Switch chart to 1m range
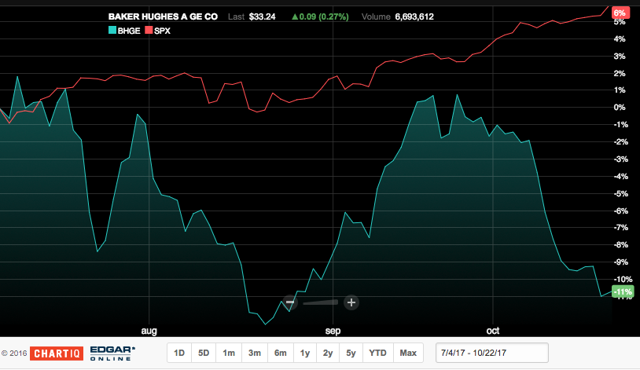Image resolution: width=640 pixels, height=370 pixels. [x=229, y=353]
